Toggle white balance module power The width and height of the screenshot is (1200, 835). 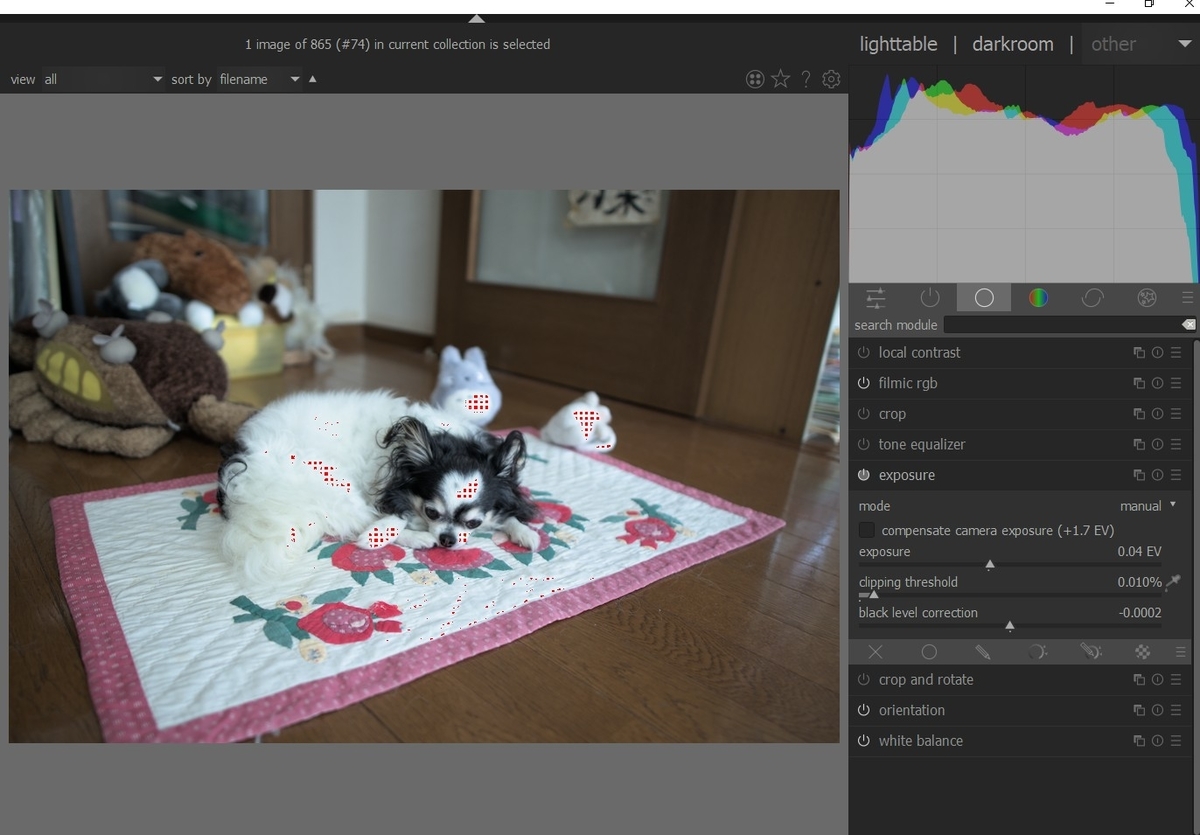864,741
